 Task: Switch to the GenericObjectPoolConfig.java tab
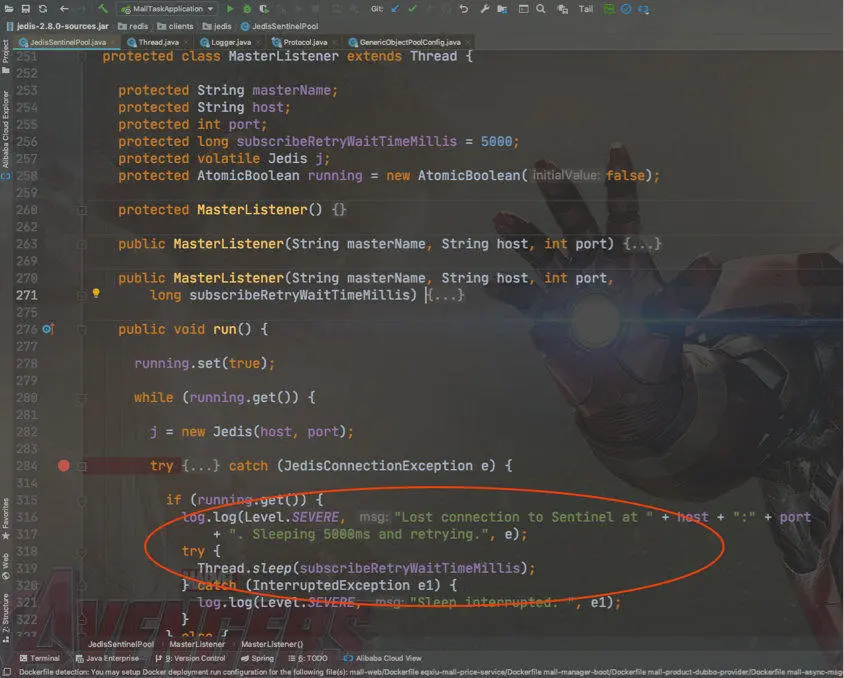pos(410,42)
